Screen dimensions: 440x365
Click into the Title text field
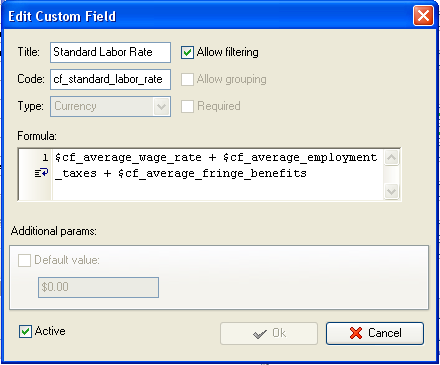(x=110, y=52)
